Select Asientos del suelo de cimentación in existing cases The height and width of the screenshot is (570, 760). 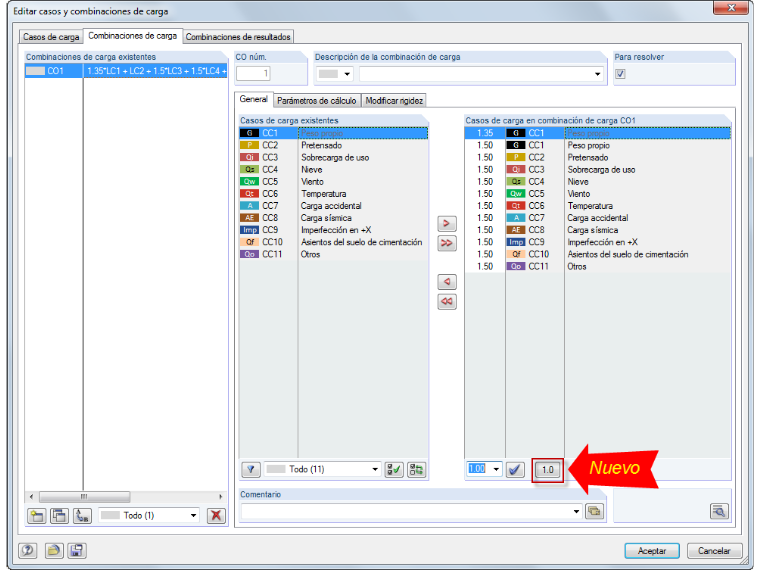pos(333,242)
